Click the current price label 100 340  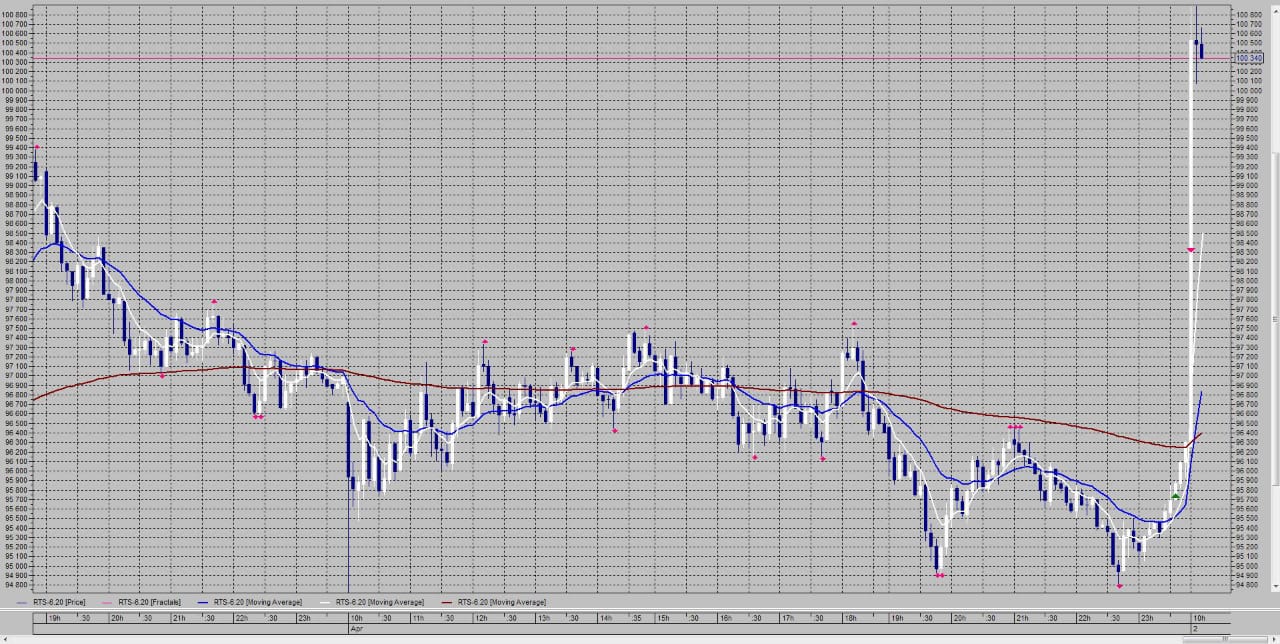(1249, 59)
